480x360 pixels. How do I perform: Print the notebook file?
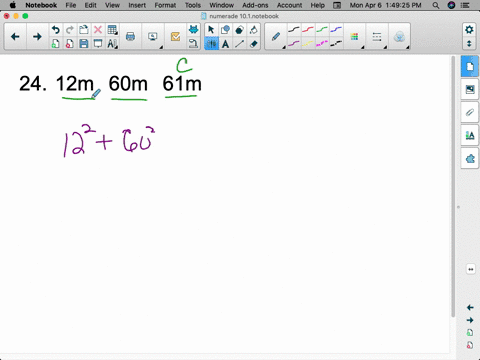(x=130, y=37)
